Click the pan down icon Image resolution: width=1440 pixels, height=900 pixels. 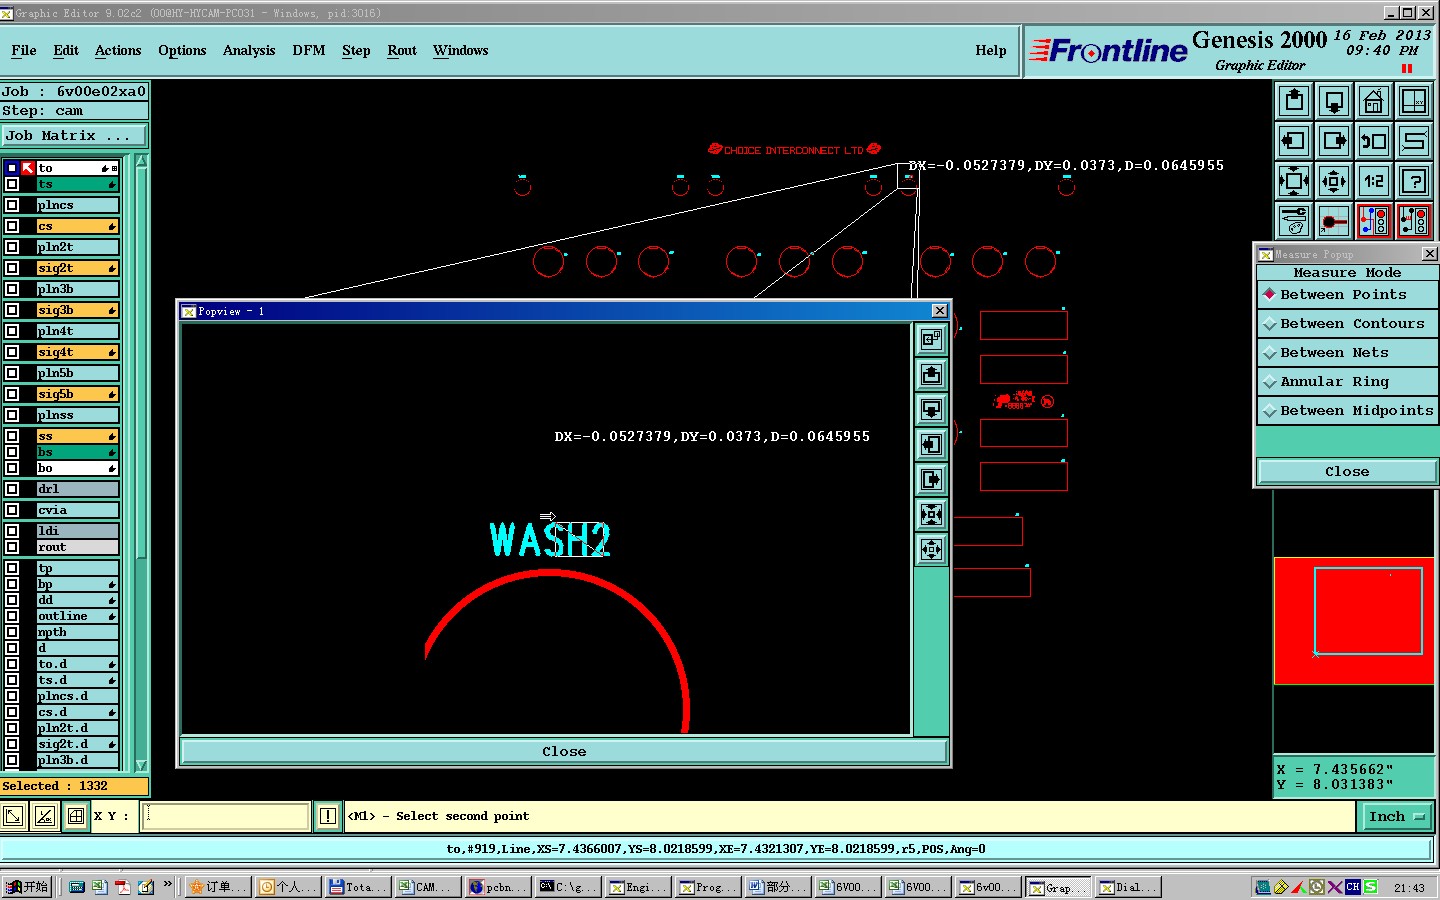1334,101
